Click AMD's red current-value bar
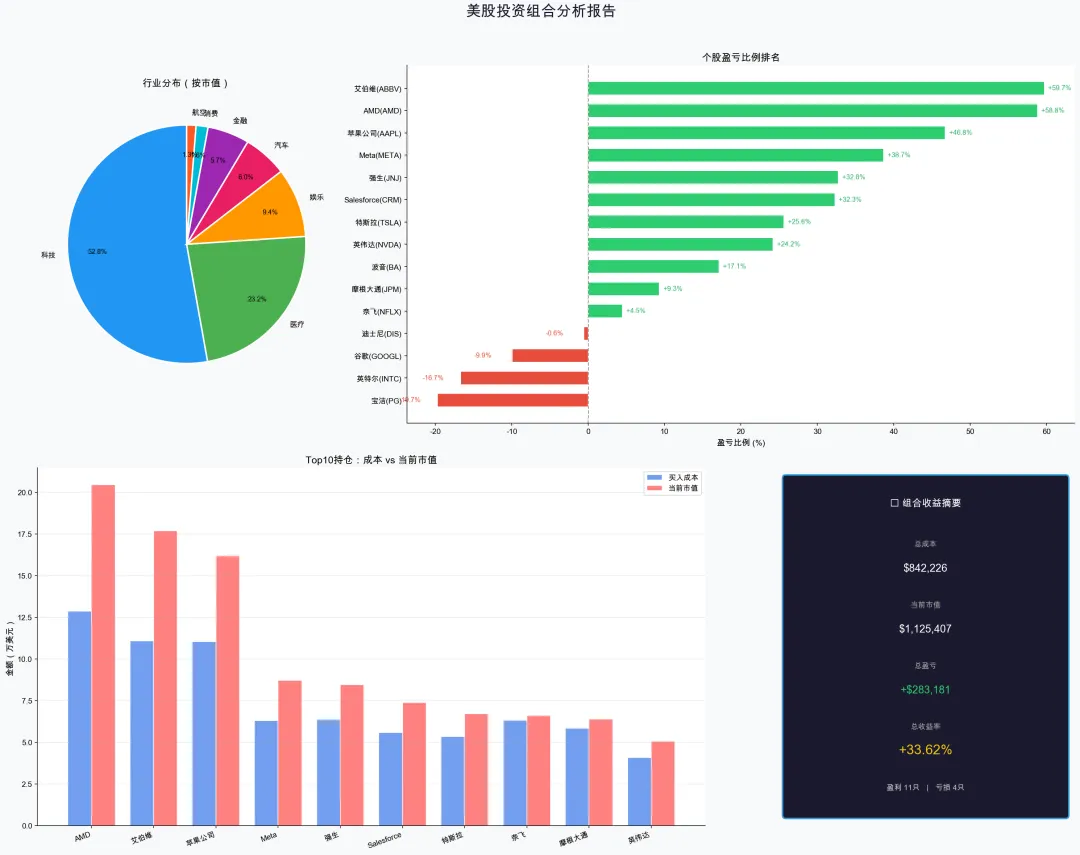 [x=103, y=655]
